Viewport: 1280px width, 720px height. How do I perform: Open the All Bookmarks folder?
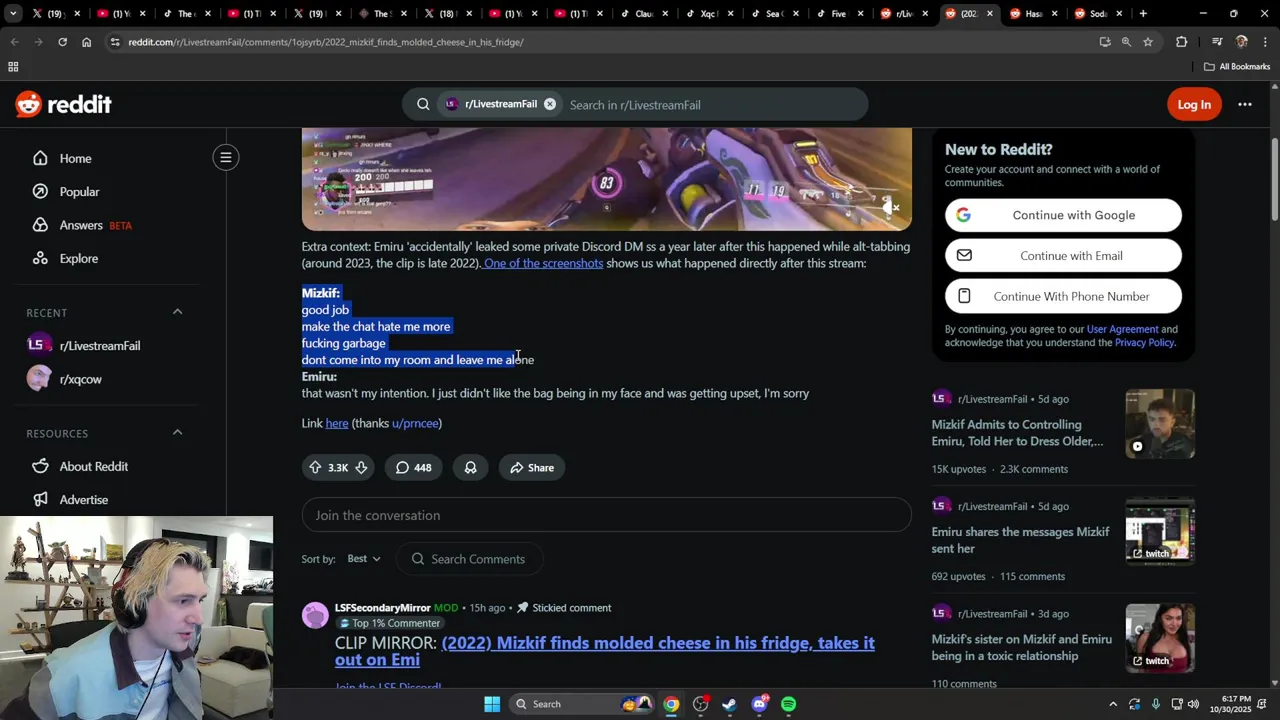(1237, 66)
